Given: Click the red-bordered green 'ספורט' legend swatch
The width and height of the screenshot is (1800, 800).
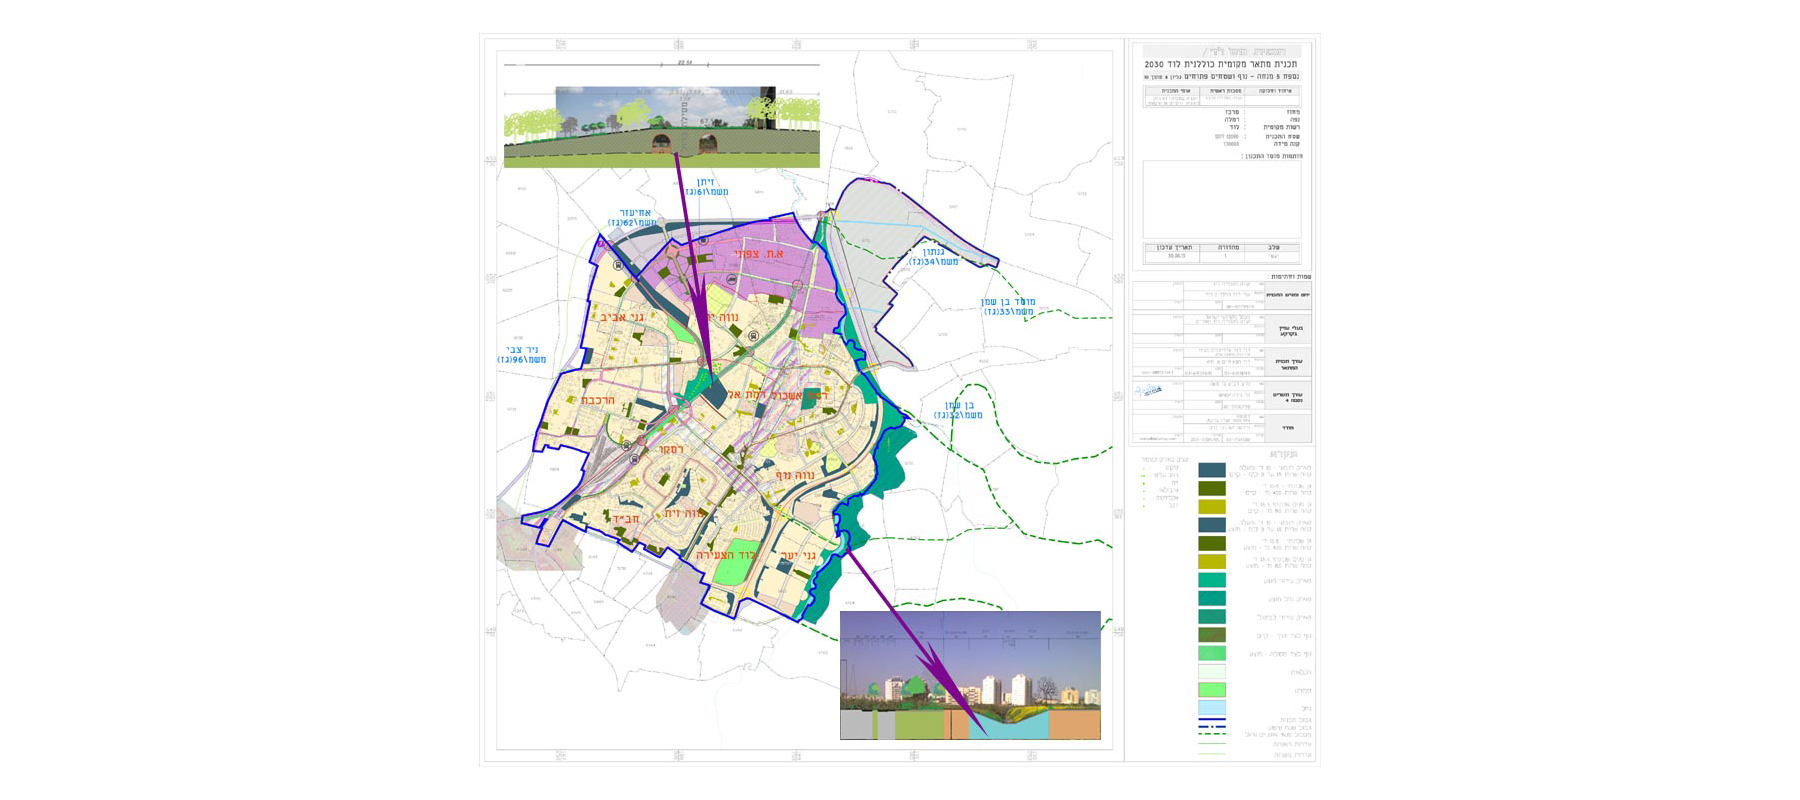Looking at the screenshot, I should click(x=1212, y=690).
